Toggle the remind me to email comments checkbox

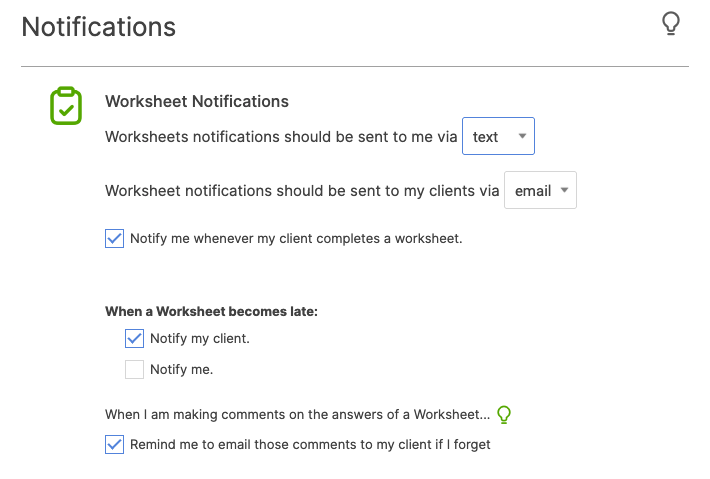tap(115, 445)
